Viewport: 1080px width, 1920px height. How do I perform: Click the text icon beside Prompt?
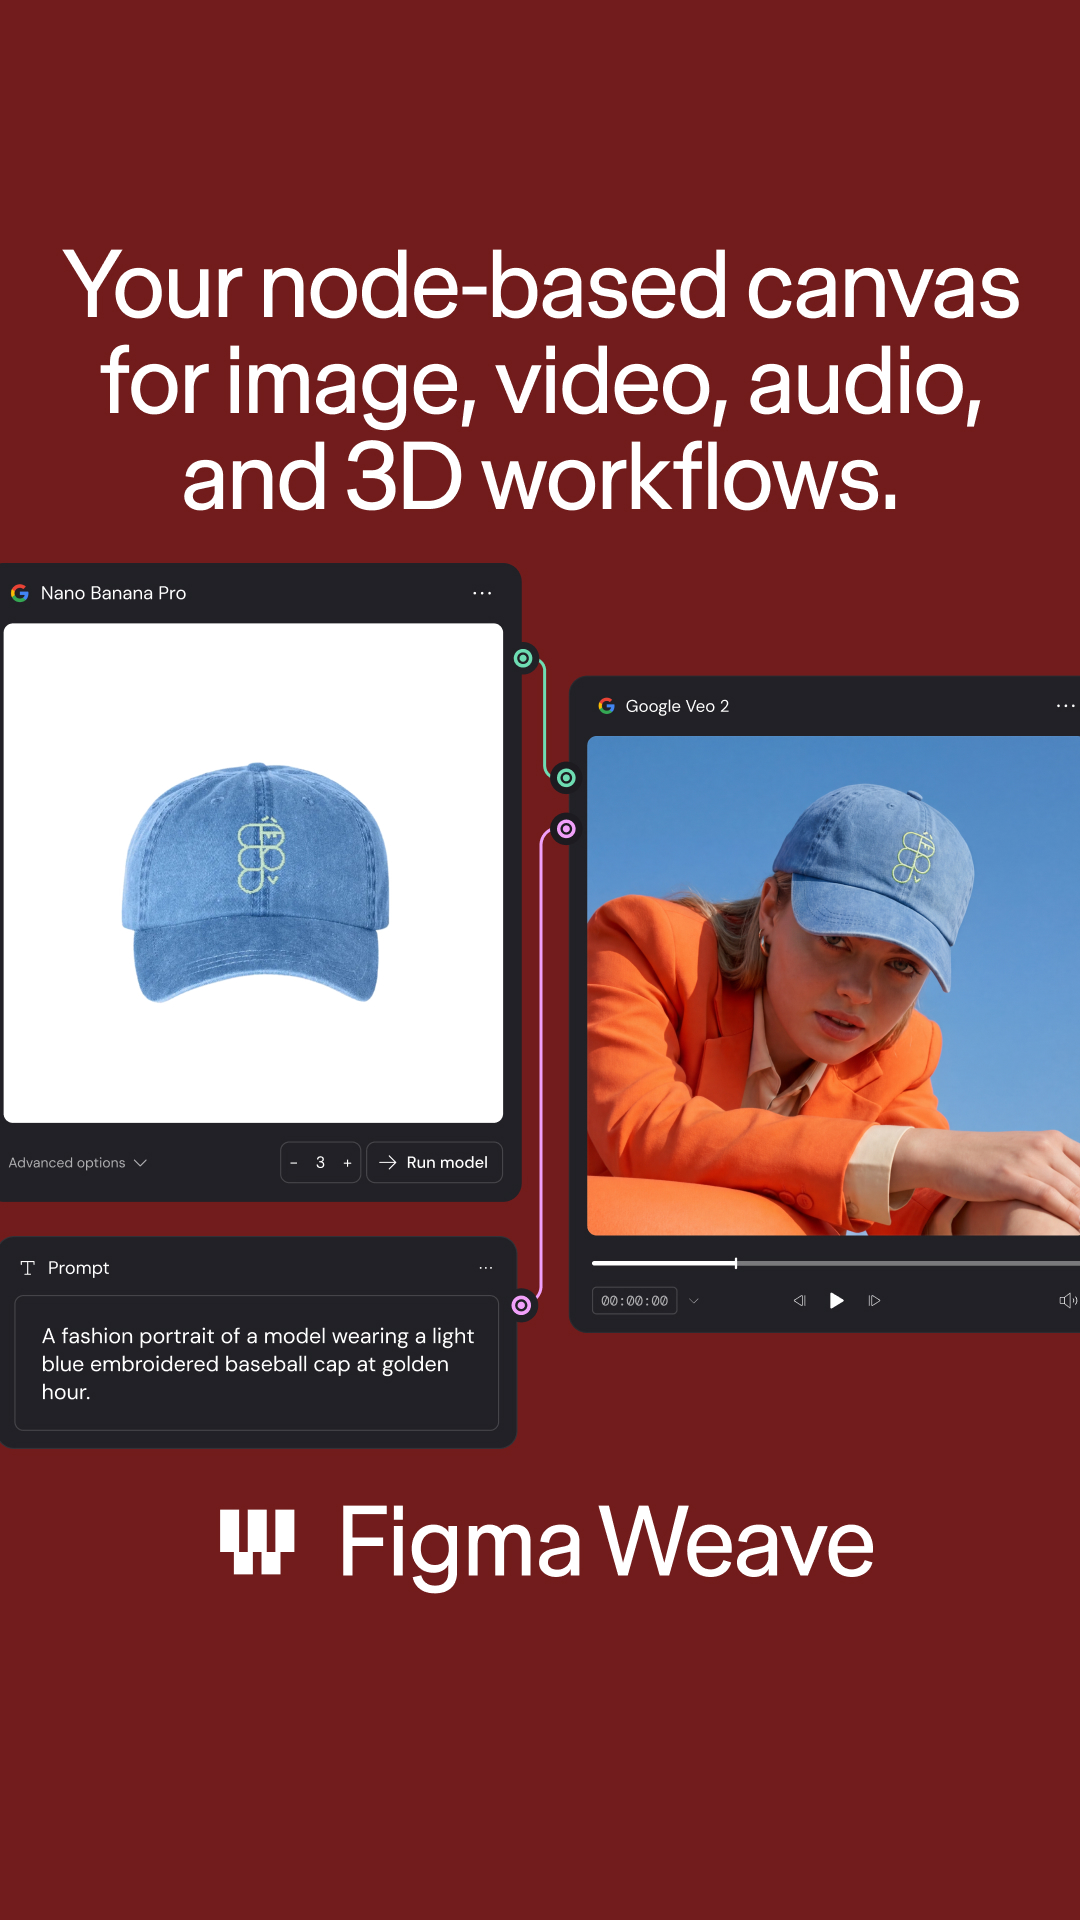28,1268
